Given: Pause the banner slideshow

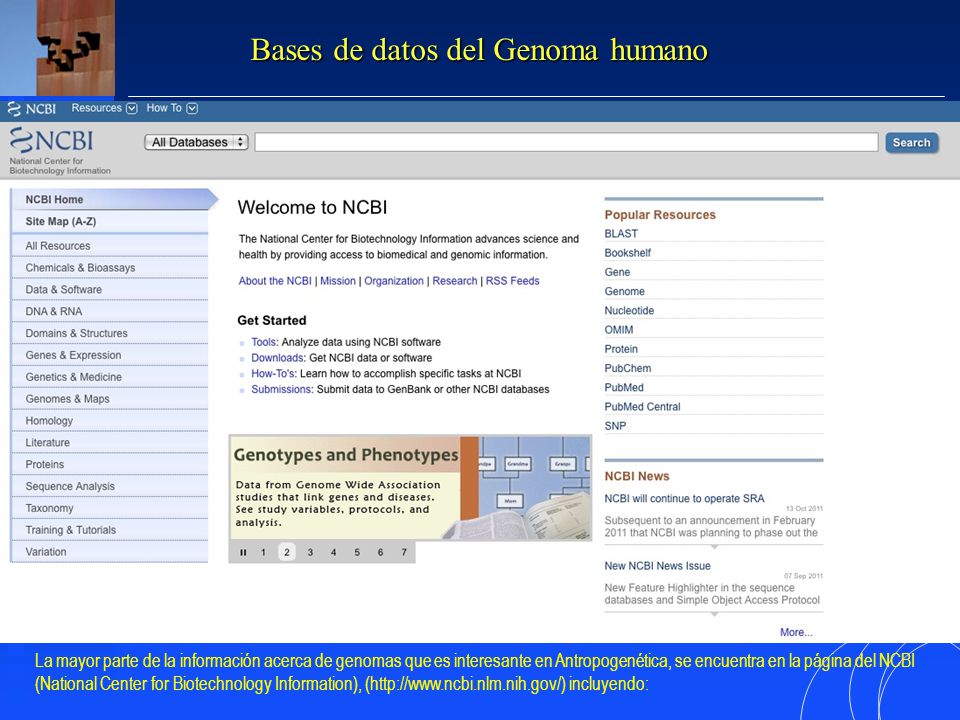Looking at the screenshot, I should pyautogui.click(x=243, y=552).
